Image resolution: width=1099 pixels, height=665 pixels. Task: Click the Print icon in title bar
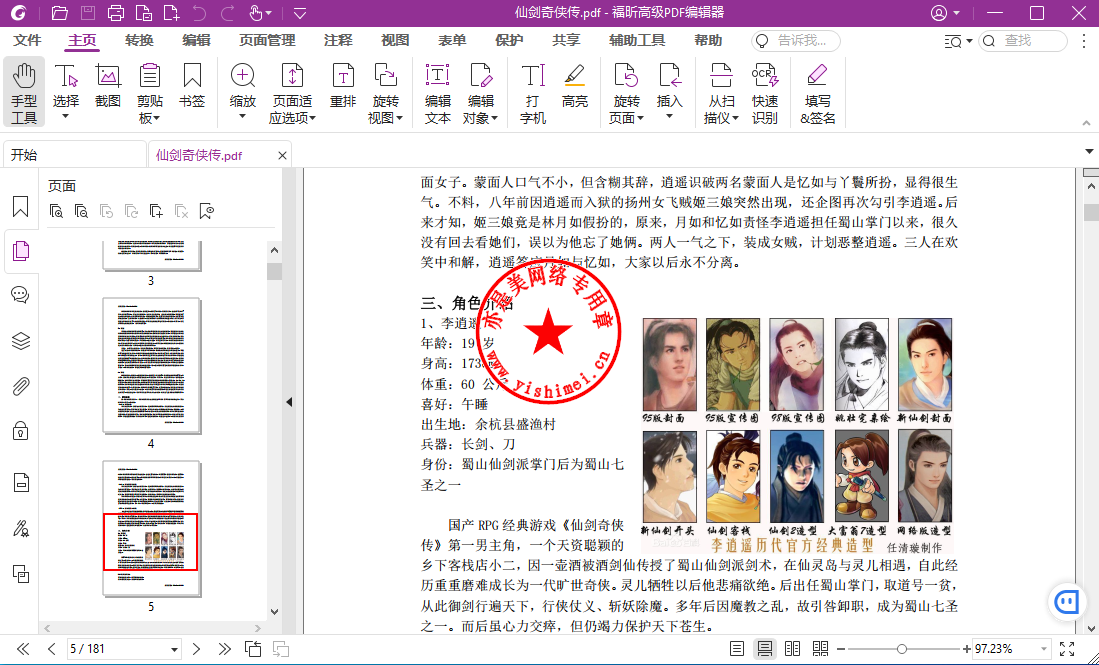pos(116,13)
